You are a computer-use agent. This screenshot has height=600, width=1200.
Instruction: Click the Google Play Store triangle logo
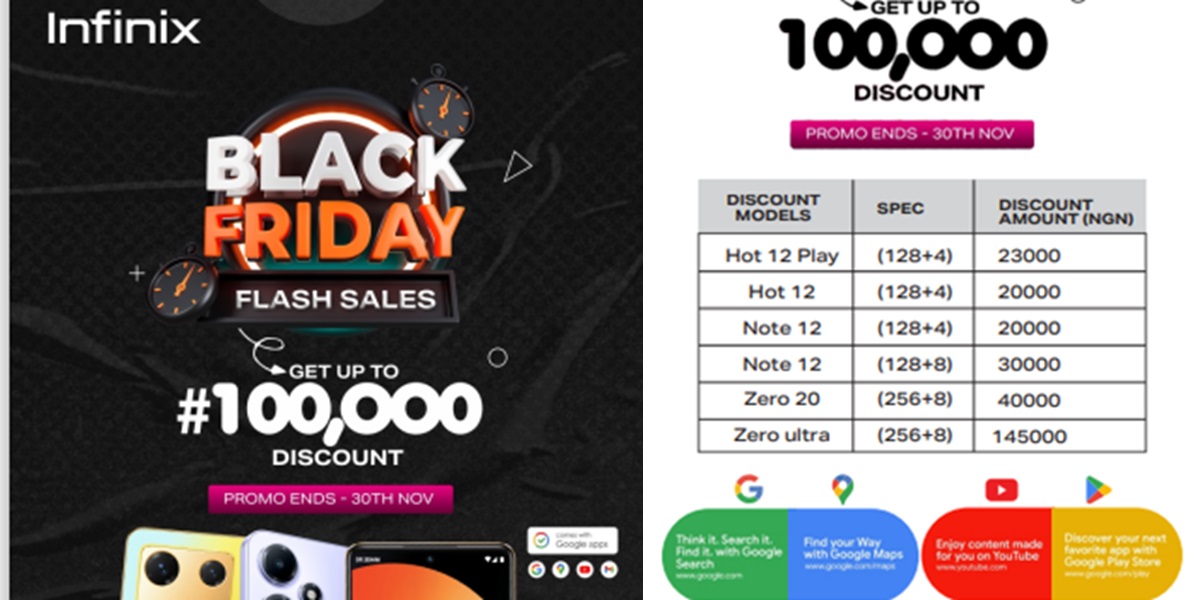click(x=1098, y=489)
